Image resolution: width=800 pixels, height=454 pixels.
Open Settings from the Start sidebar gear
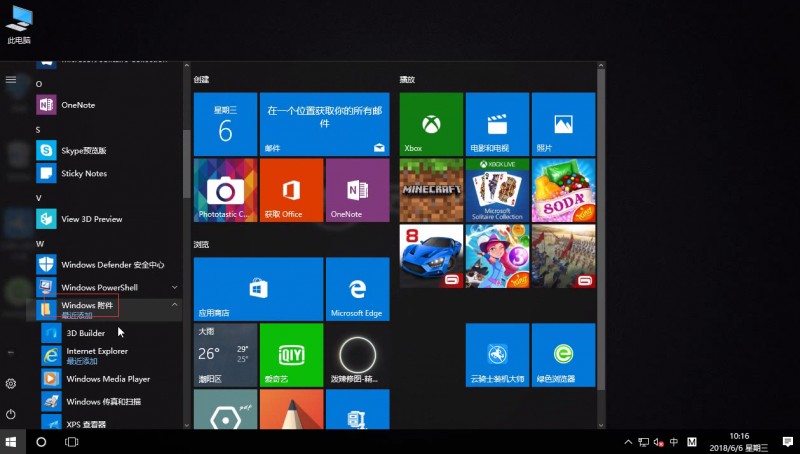pyautogui.click(x=11, y=384)
